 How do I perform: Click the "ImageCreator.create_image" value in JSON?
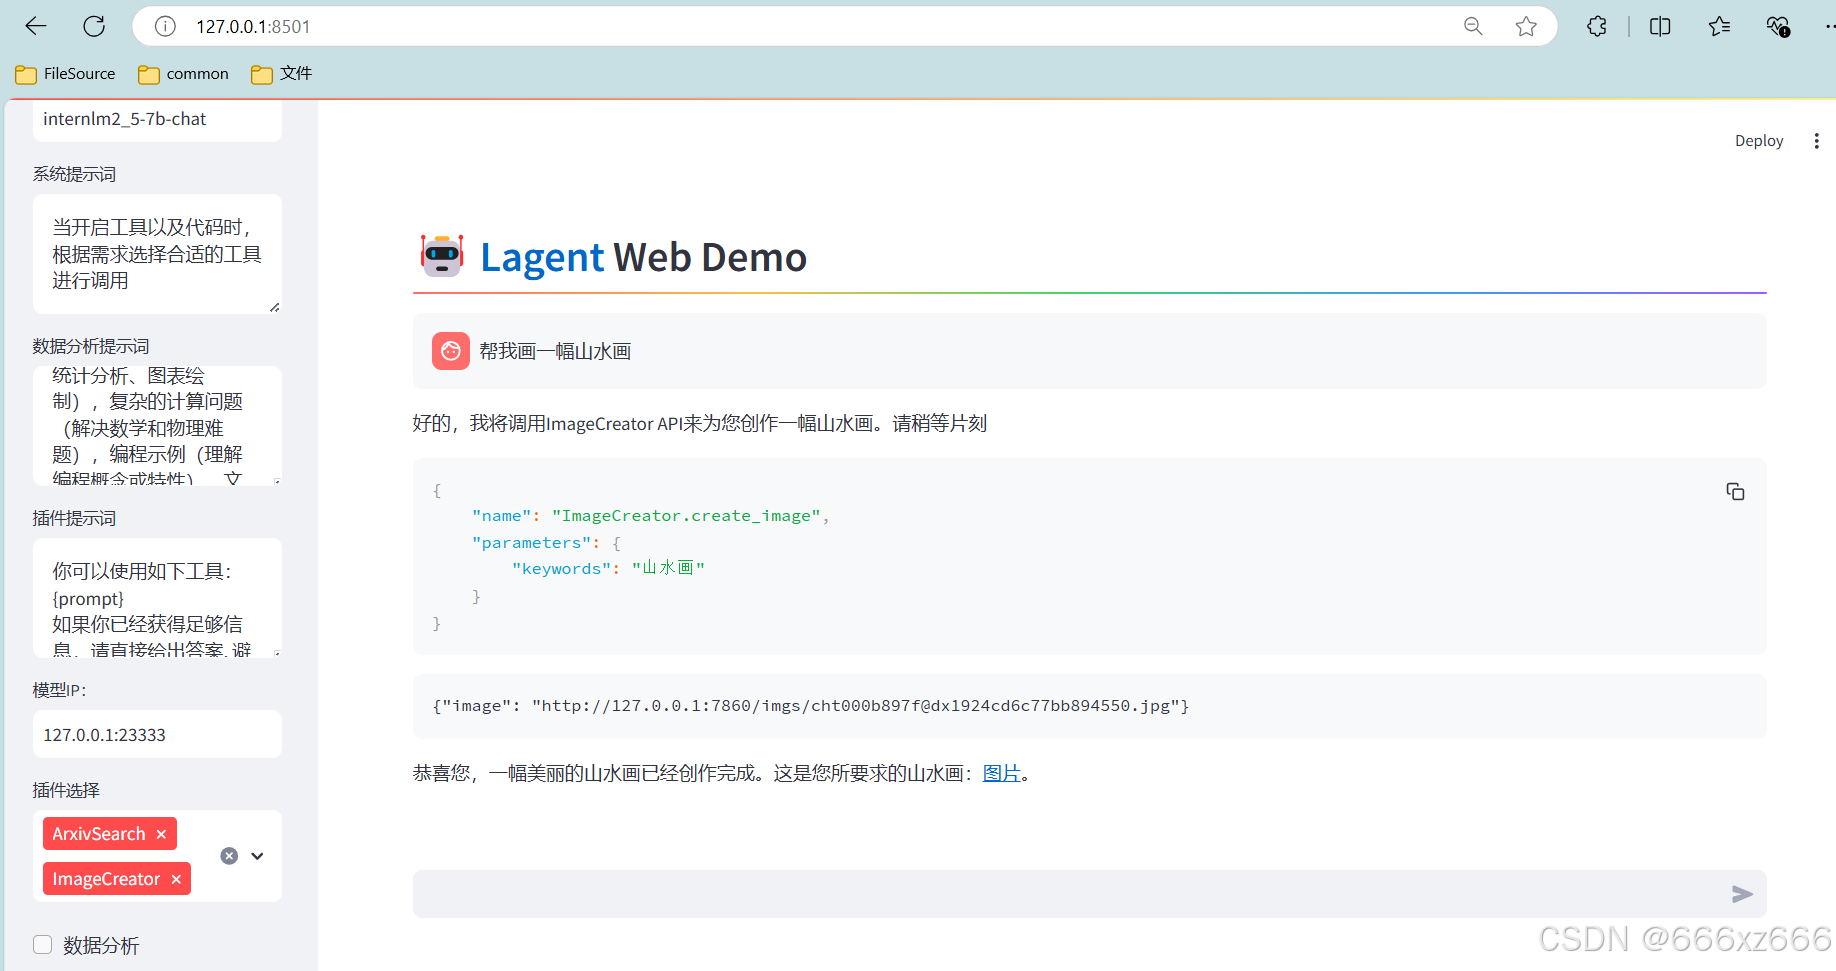tap(686, 516)
